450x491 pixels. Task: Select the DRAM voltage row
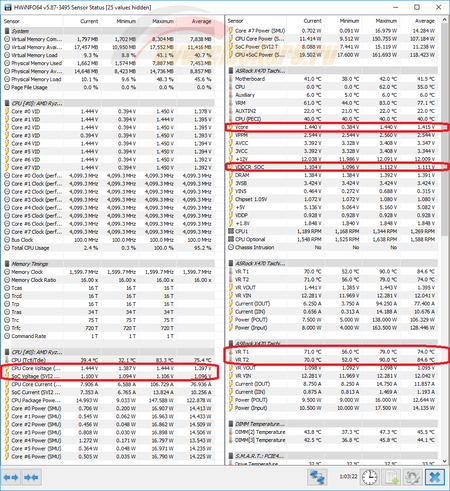[x=333, y=175]
